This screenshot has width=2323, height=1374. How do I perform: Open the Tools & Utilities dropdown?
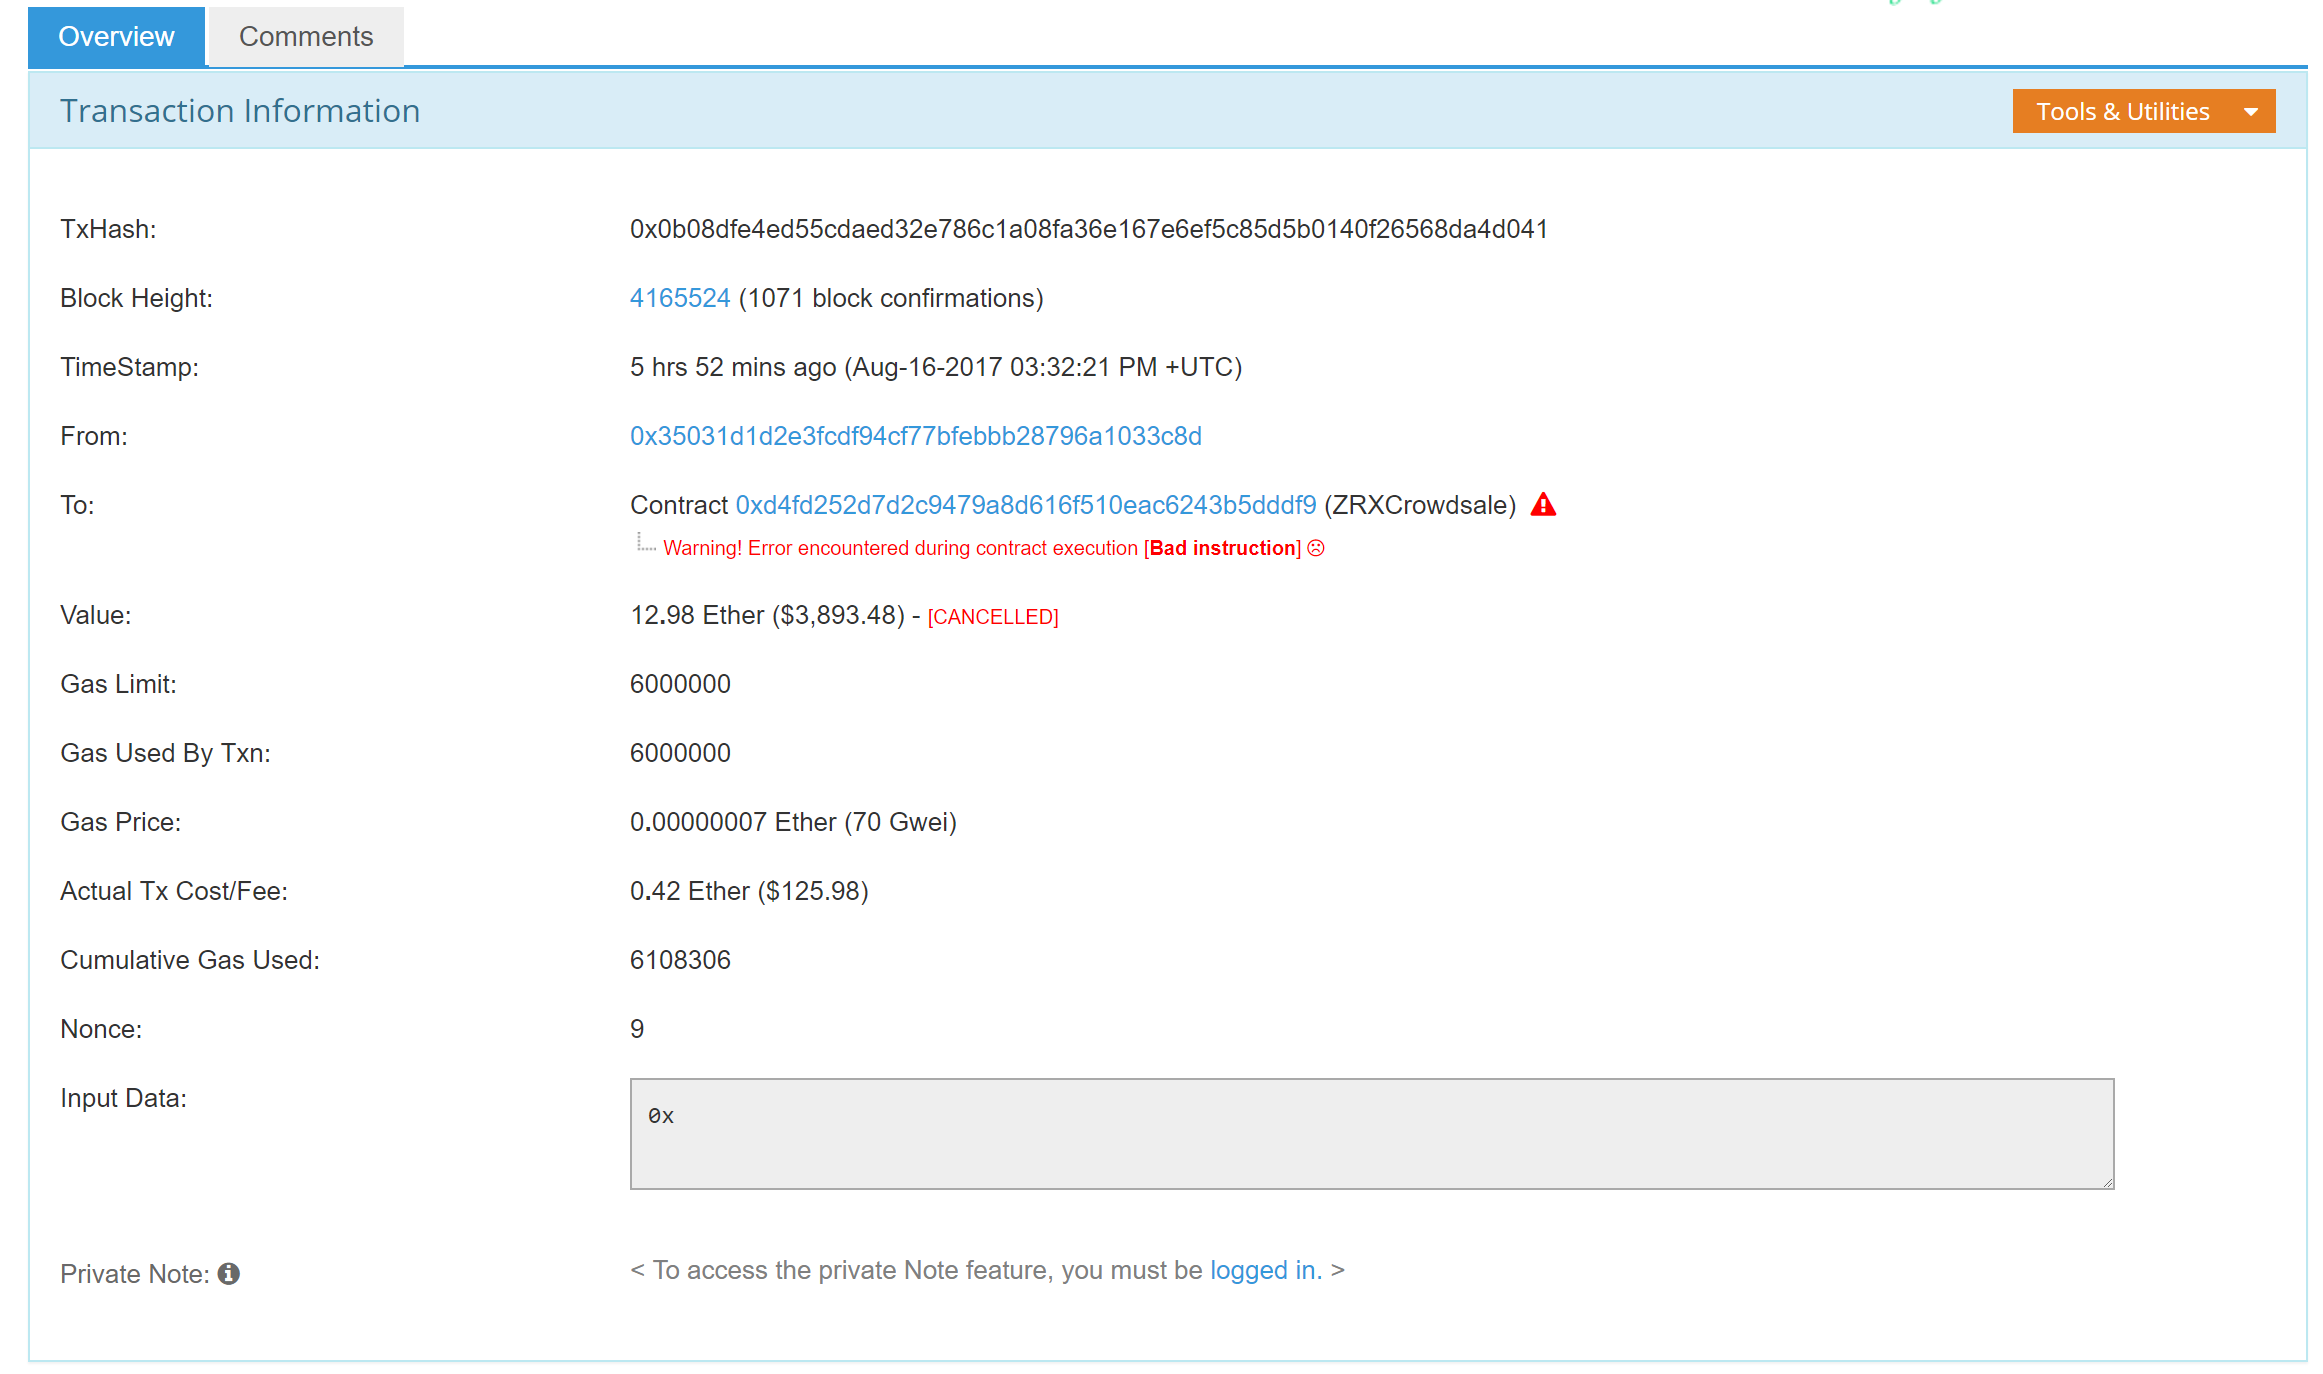pyautogui.click(x=2142, y=111)
